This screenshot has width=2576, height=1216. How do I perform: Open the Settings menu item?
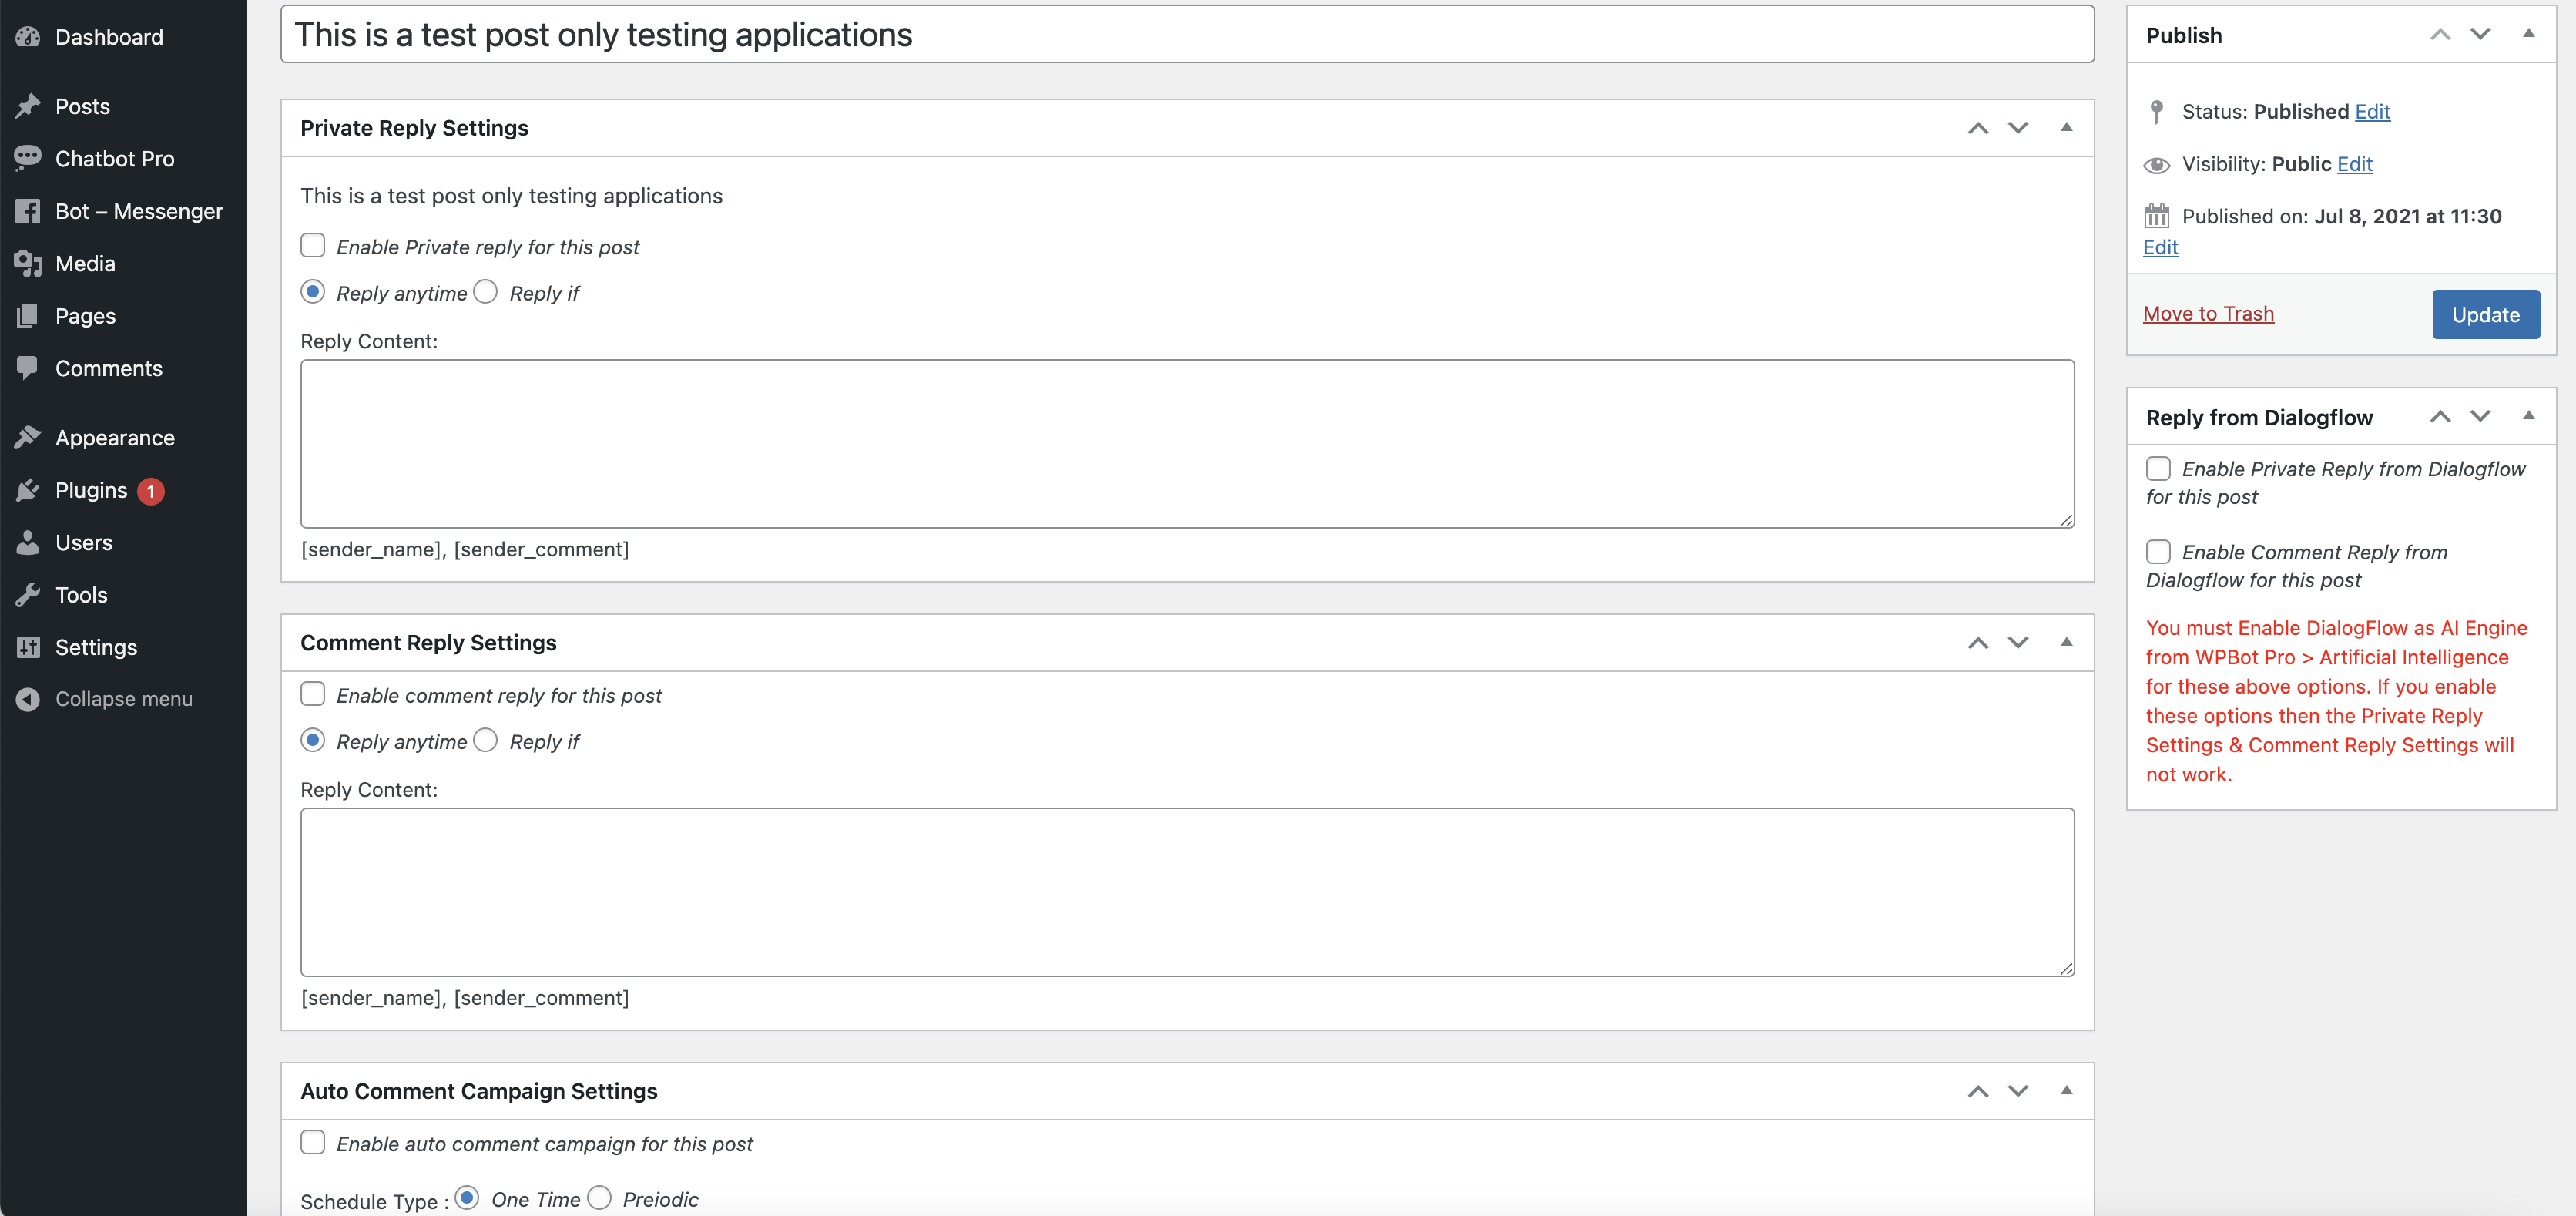point(96,647)
